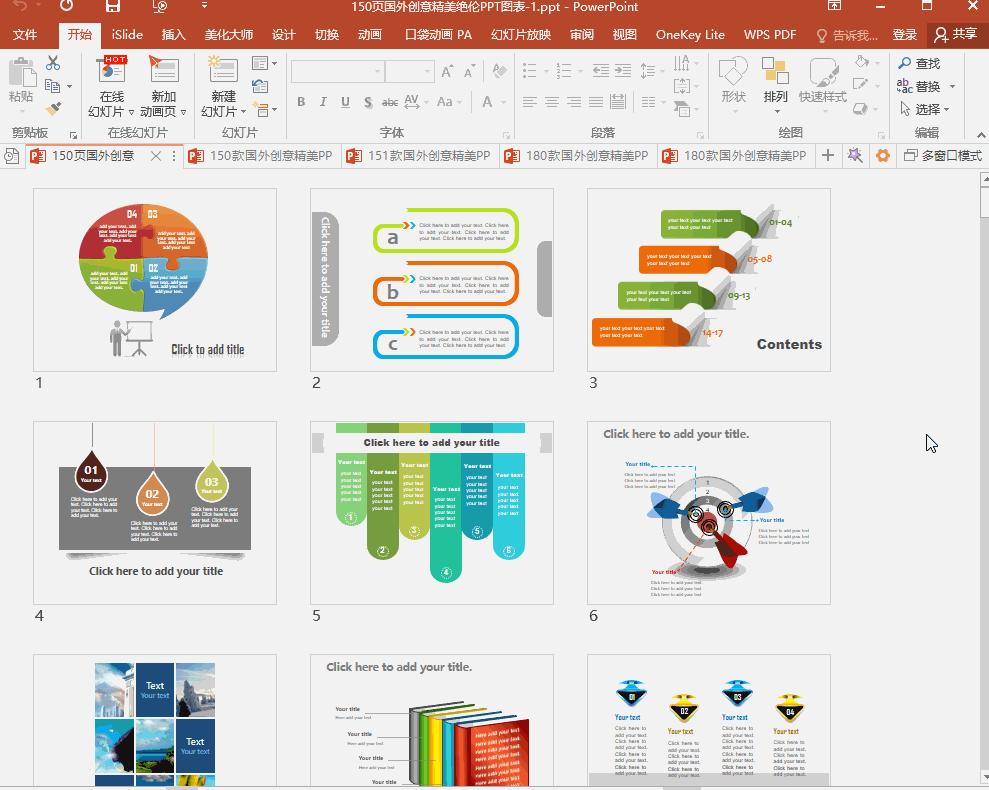Select slide 3 Contents thumbnail

pos(708,280)
